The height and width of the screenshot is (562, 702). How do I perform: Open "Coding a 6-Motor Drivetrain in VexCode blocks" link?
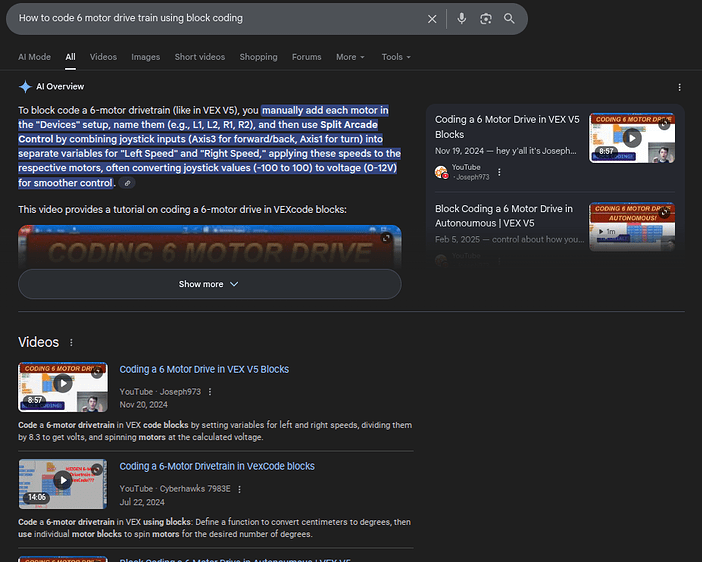(217, 466)
